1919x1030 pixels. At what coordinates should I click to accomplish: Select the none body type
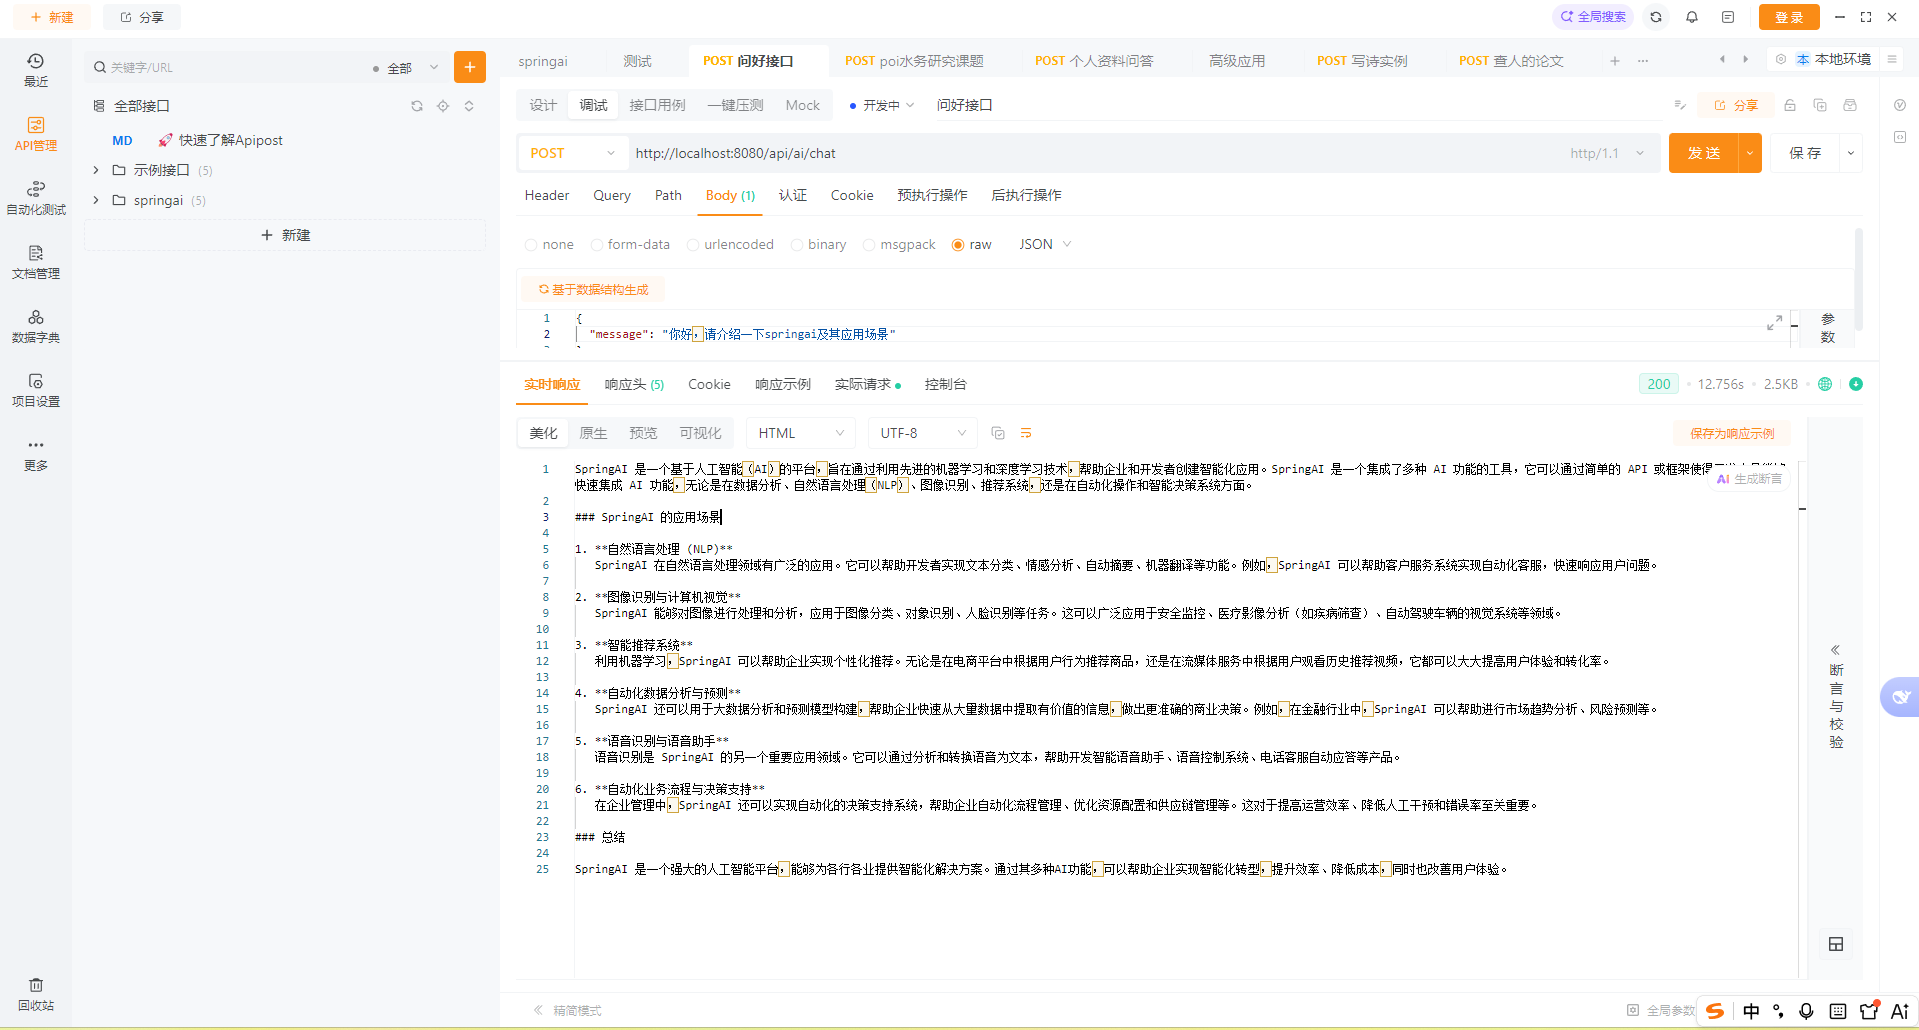[549, 245]
